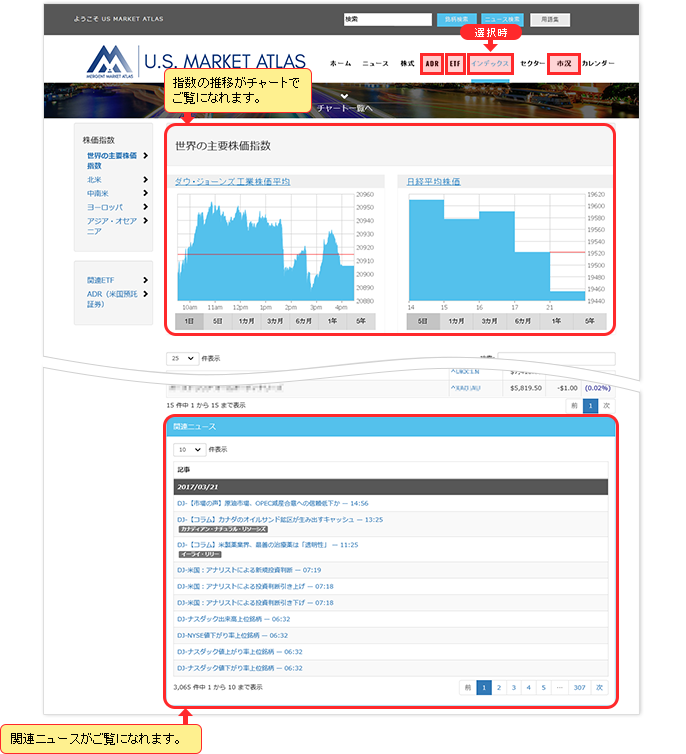Open the 25 件表示 rows dropdown
The width and height of the screenshot is (686, 754).
click(x=183, y=358)
